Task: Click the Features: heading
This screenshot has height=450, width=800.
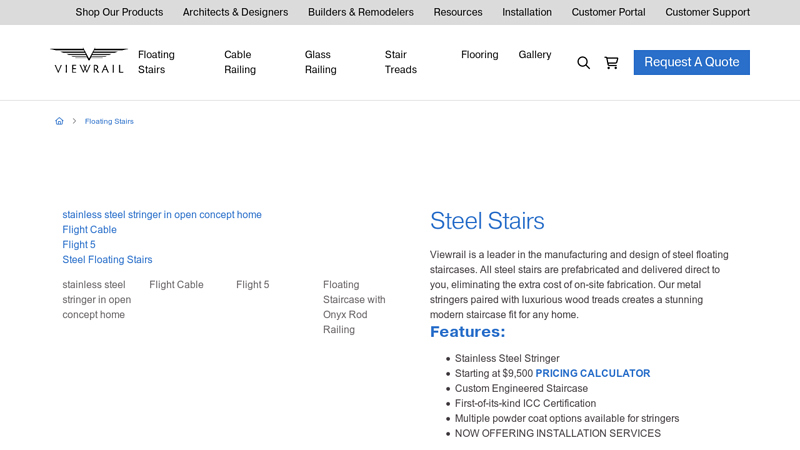Action: [467, 332]
